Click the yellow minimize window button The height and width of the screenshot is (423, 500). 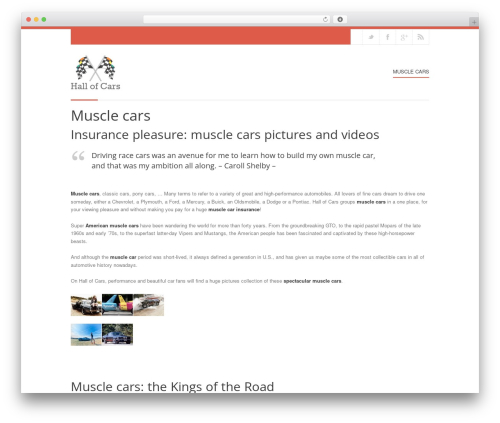pyautogui.click(x=36, y=20)
